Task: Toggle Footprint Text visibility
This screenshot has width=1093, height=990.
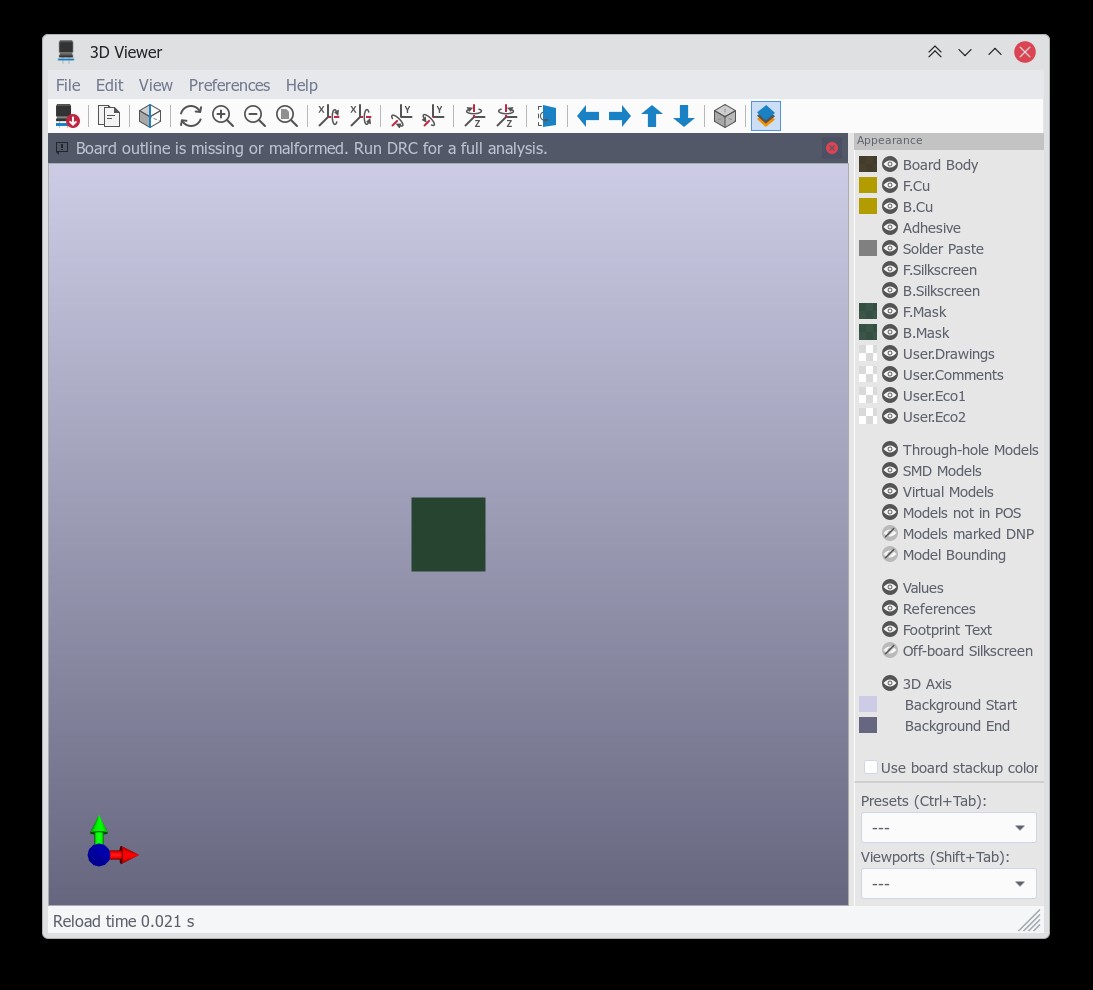Action: [x=889, y=629]
